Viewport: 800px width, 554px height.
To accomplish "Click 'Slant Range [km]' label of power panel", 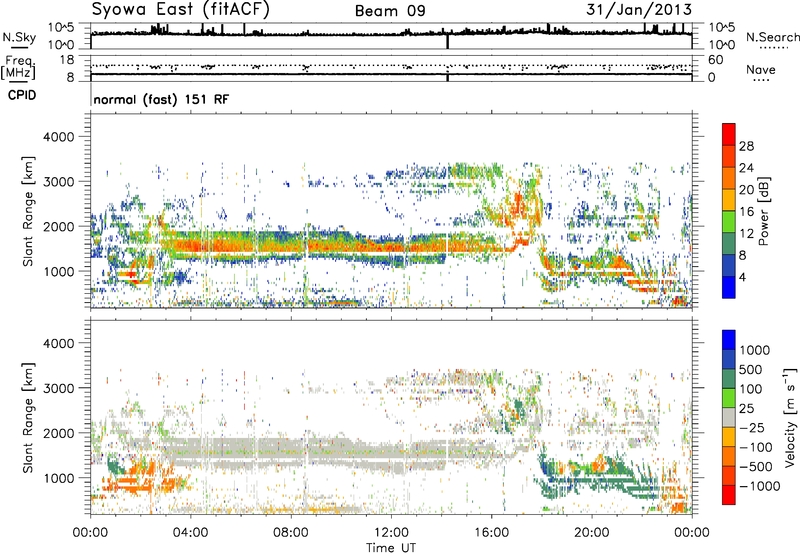I will [x=28, y=211].
